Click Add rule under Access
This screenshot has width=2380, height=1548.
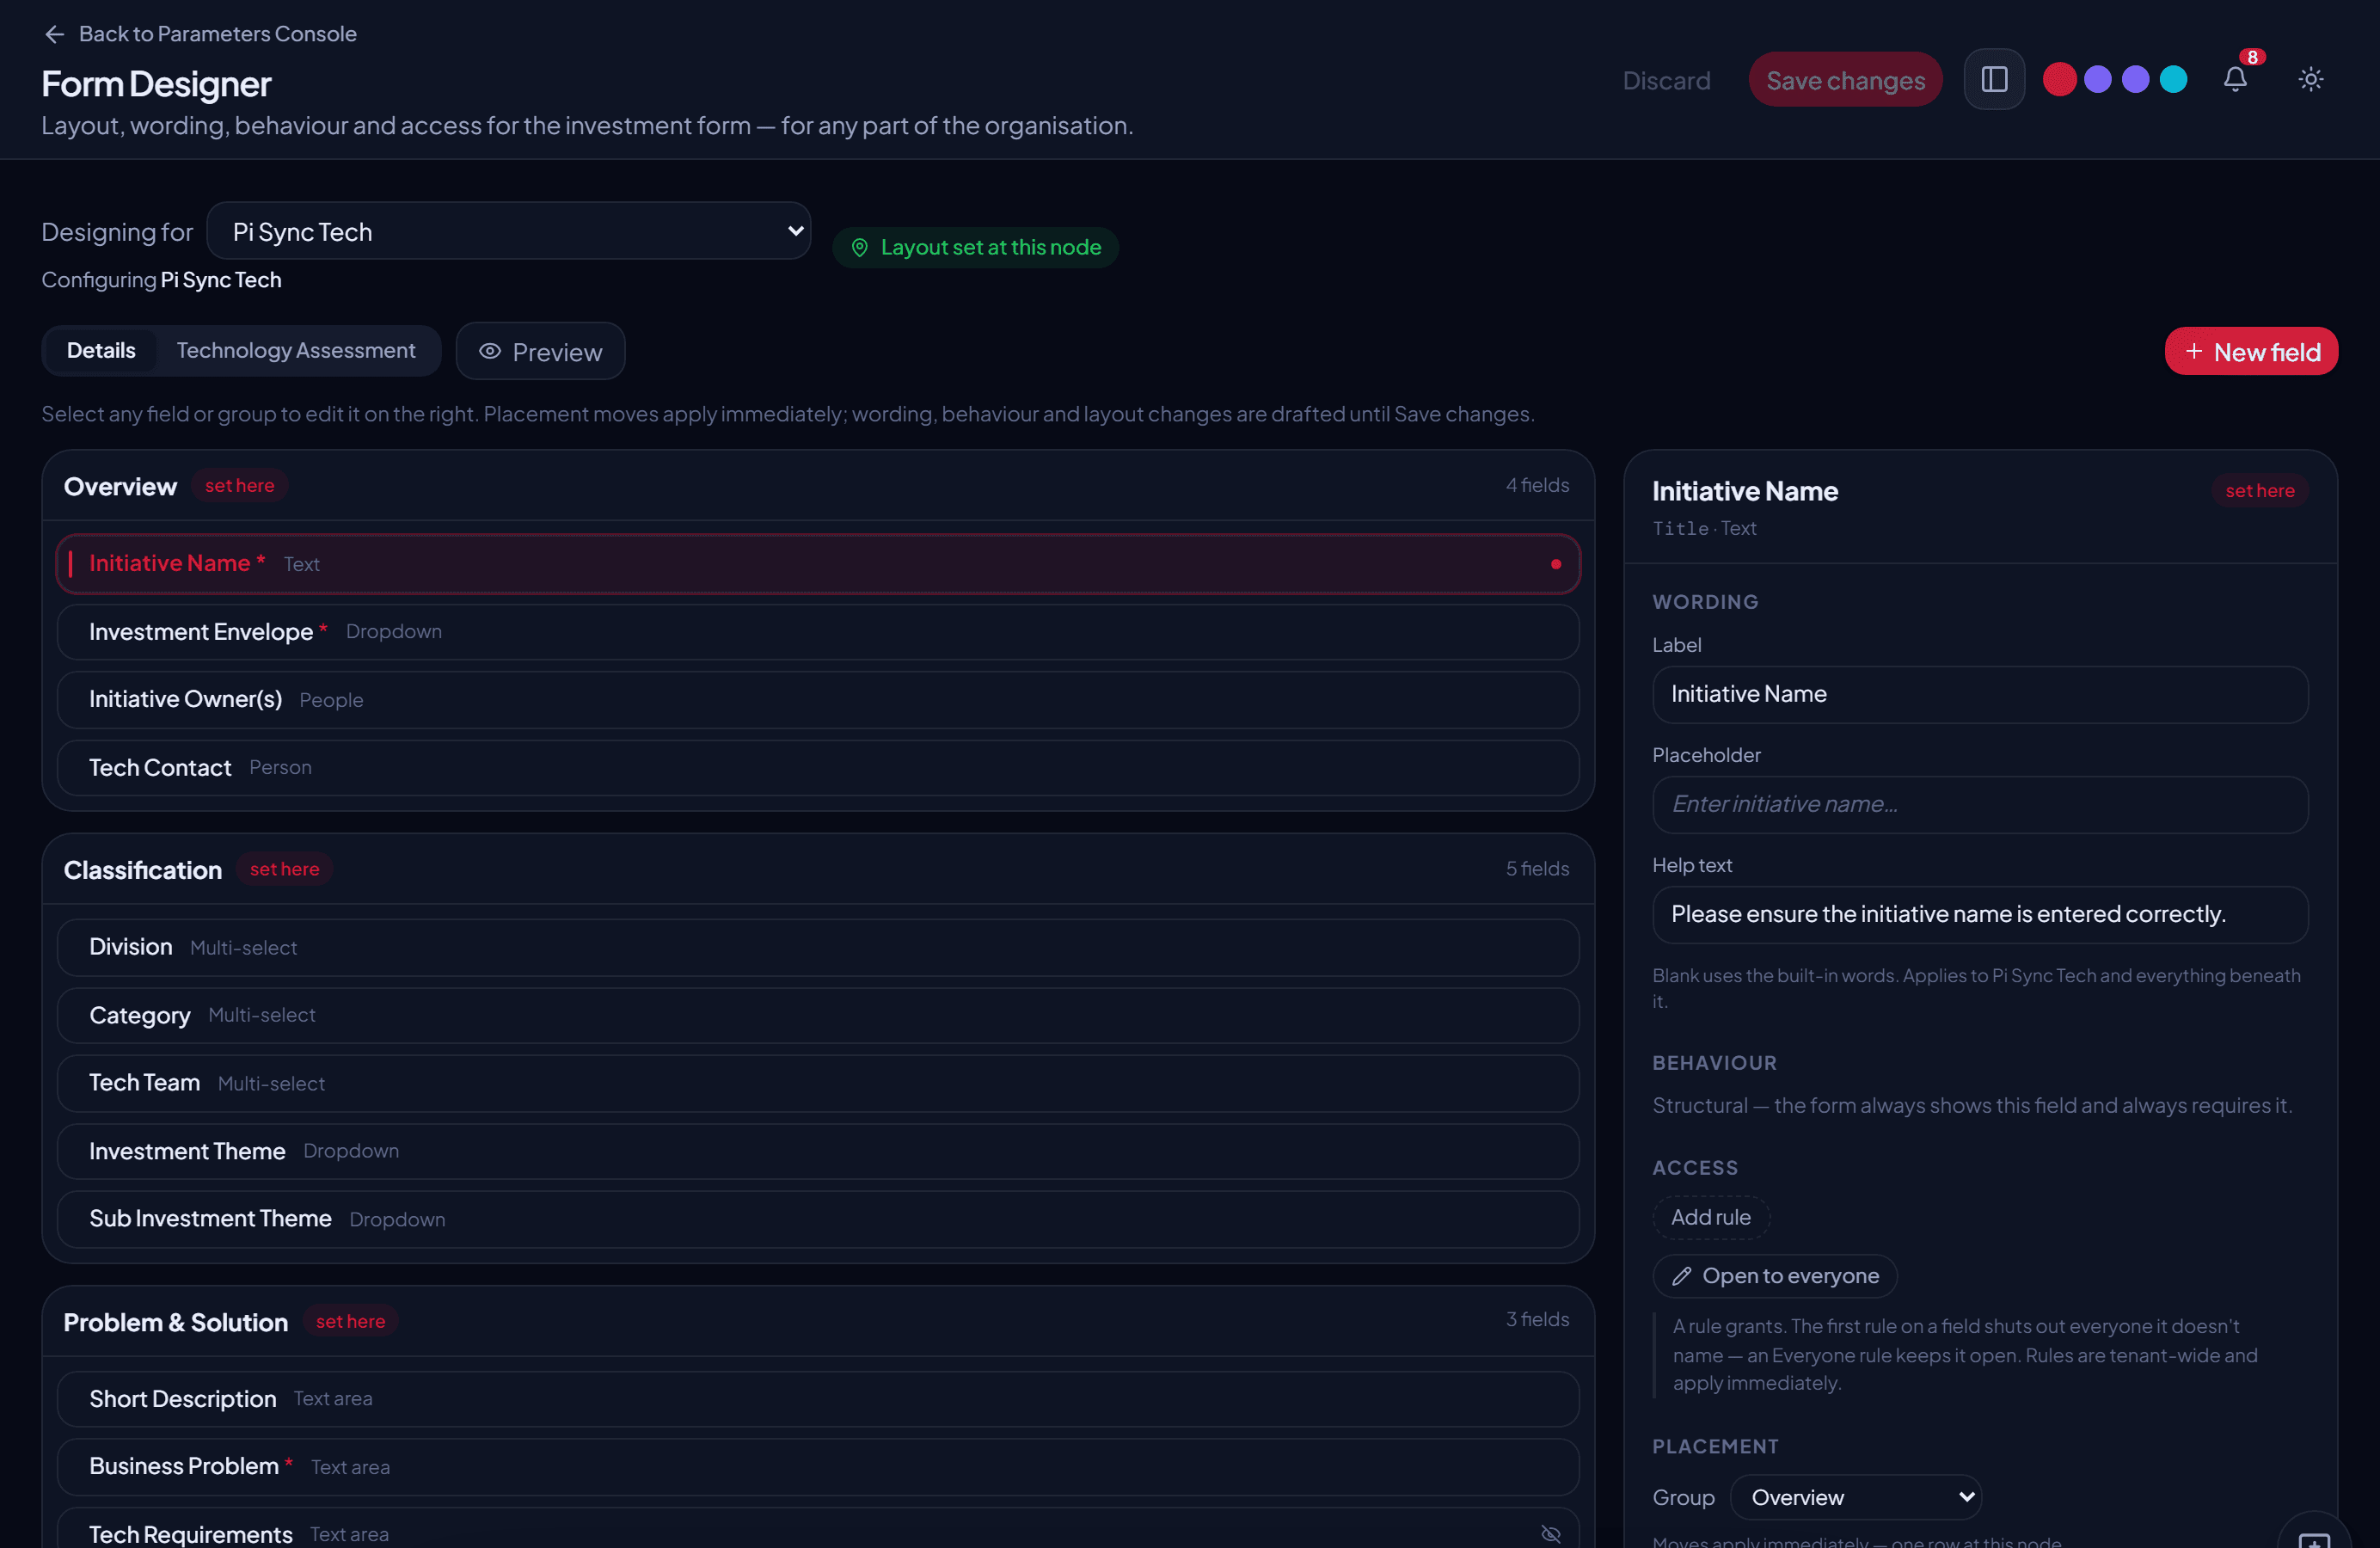pyautogui.click(x=1710, y=1216)
